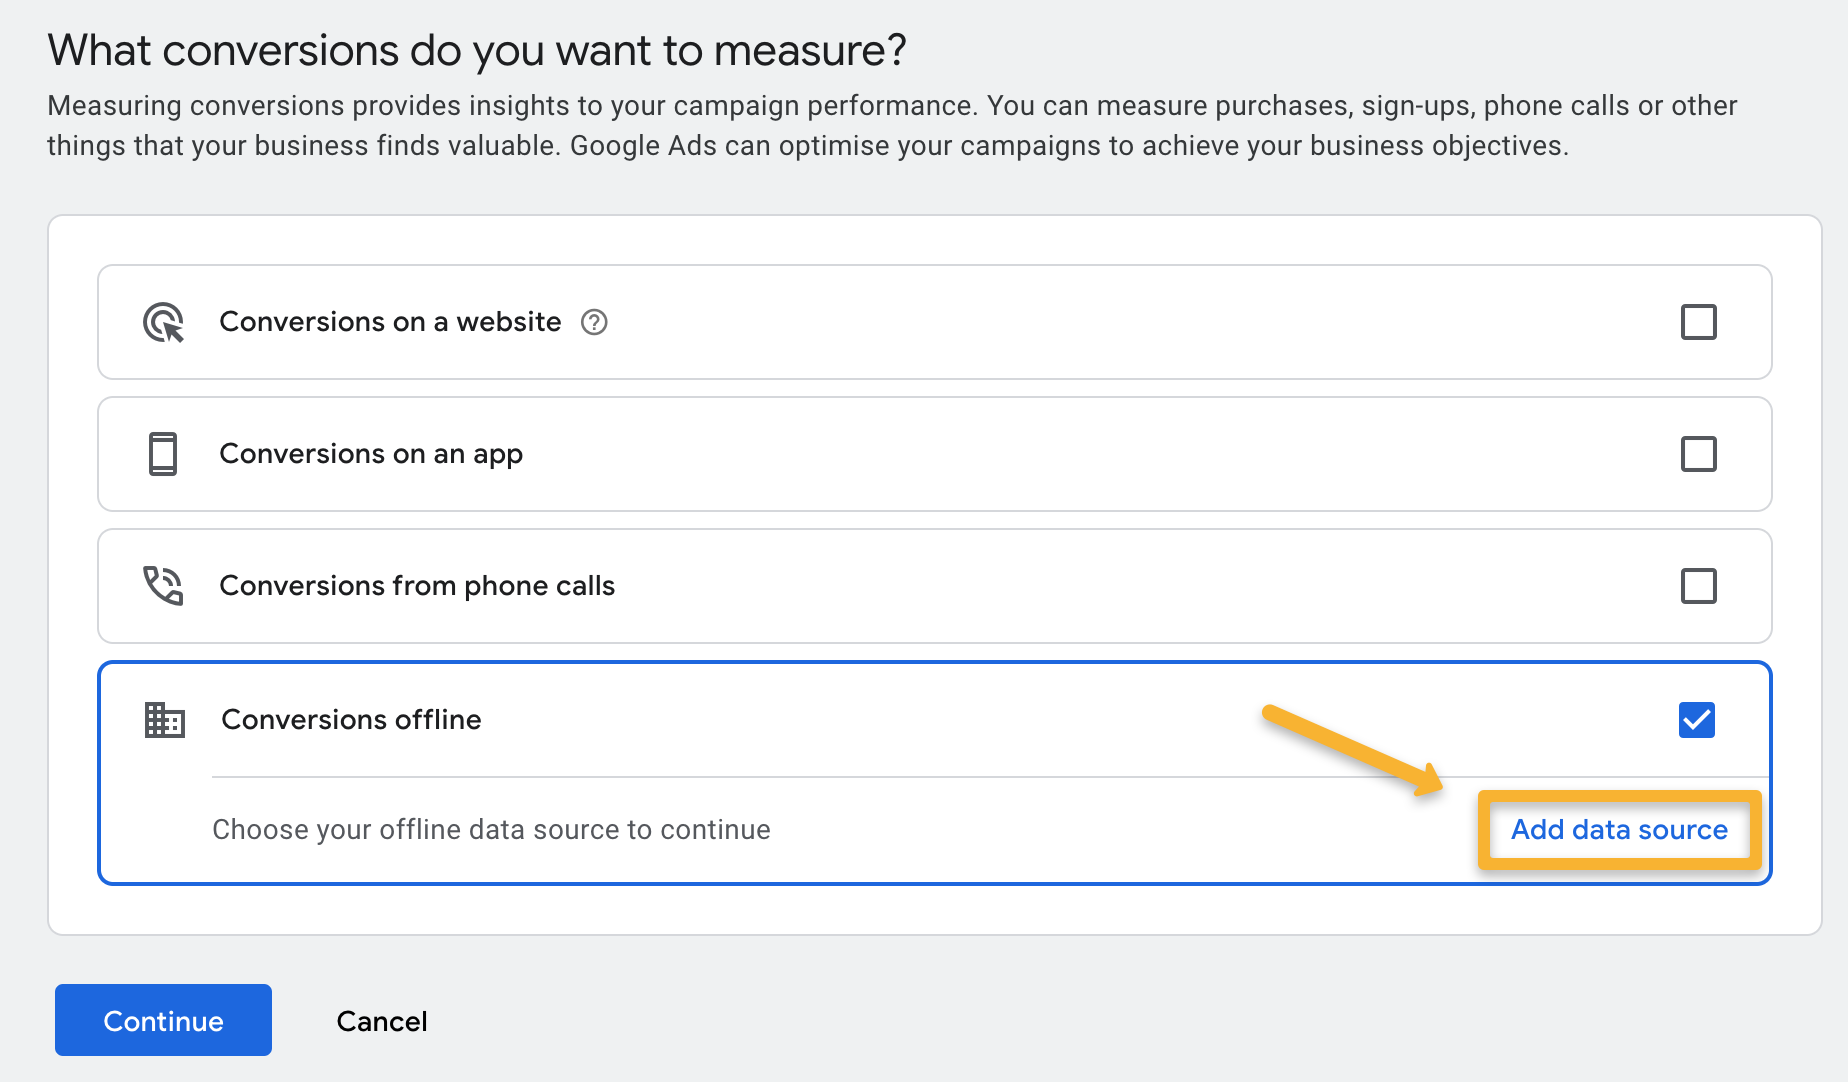
Task: Select the Conversions on a website label
Action: point(390,322)
